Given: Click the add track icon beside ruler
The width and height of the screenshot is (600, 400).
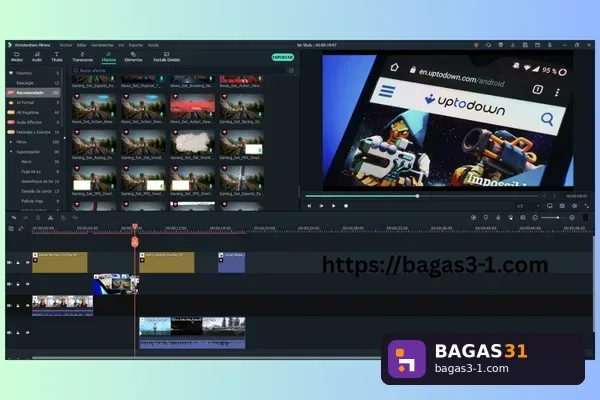Looking at the screenshot, I should click(11, 229).
